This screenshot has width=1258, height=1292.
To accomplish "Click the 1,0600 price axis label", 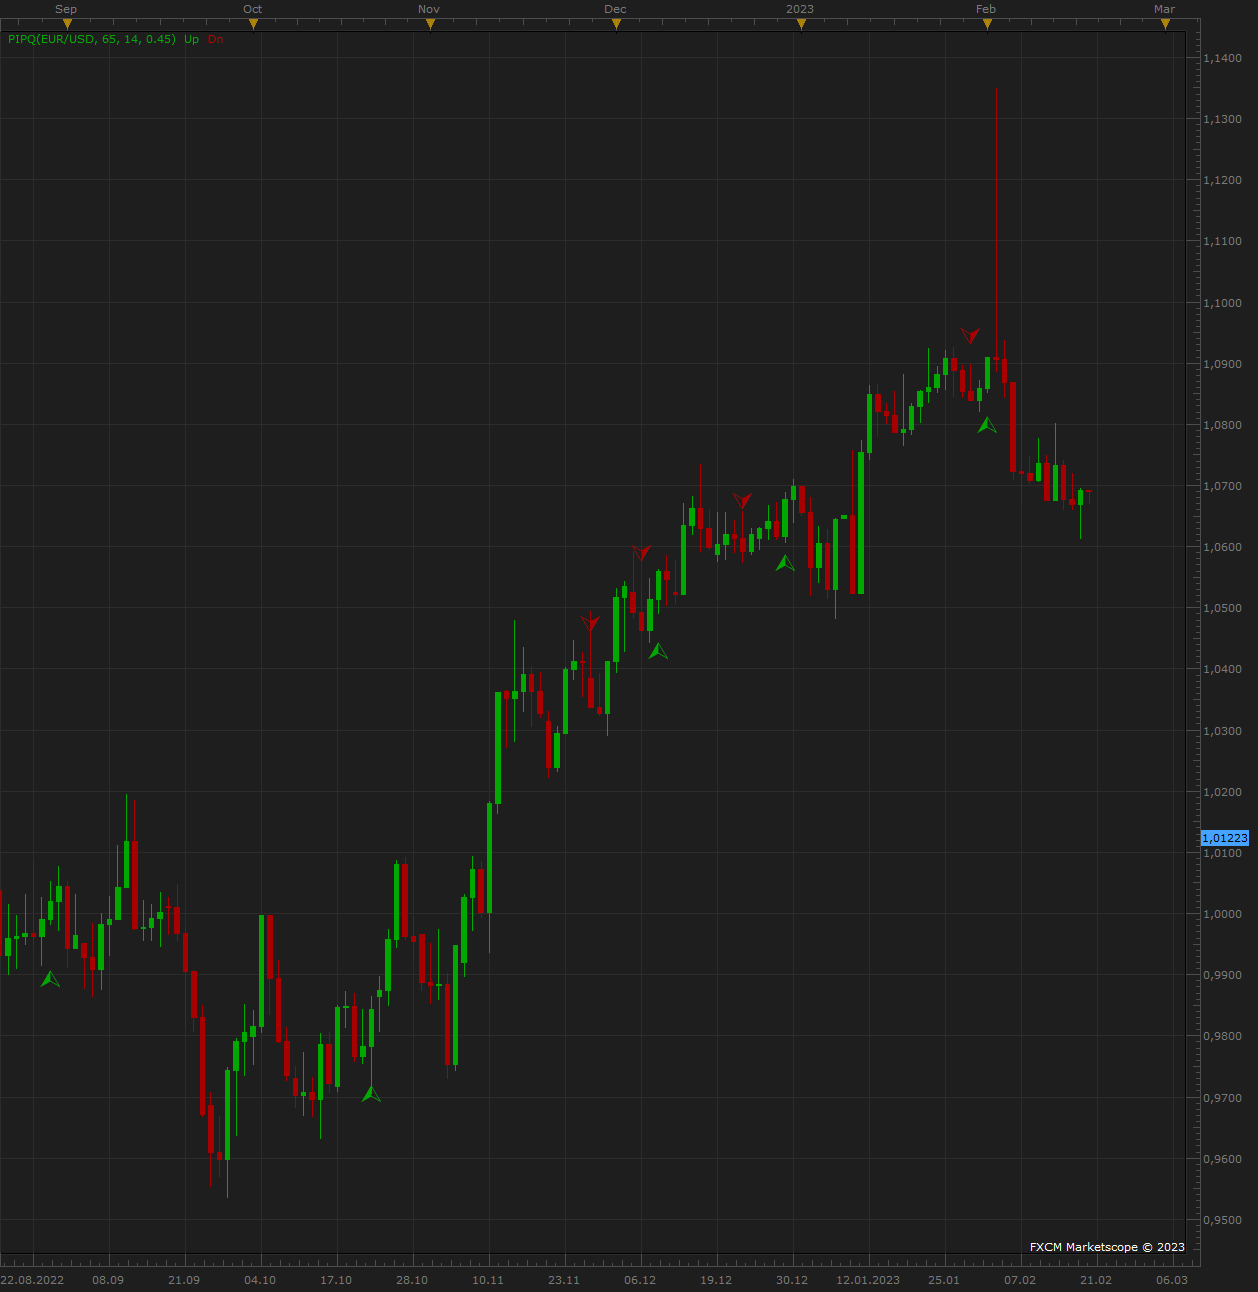I will click(x=1222, y=547).
